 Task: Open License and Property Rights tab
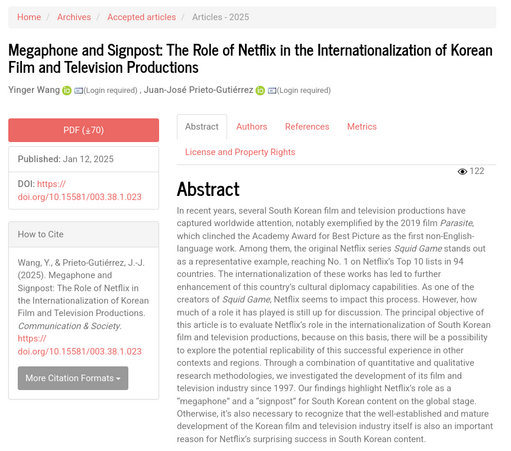pyautogui.click(x=240, y=152)
